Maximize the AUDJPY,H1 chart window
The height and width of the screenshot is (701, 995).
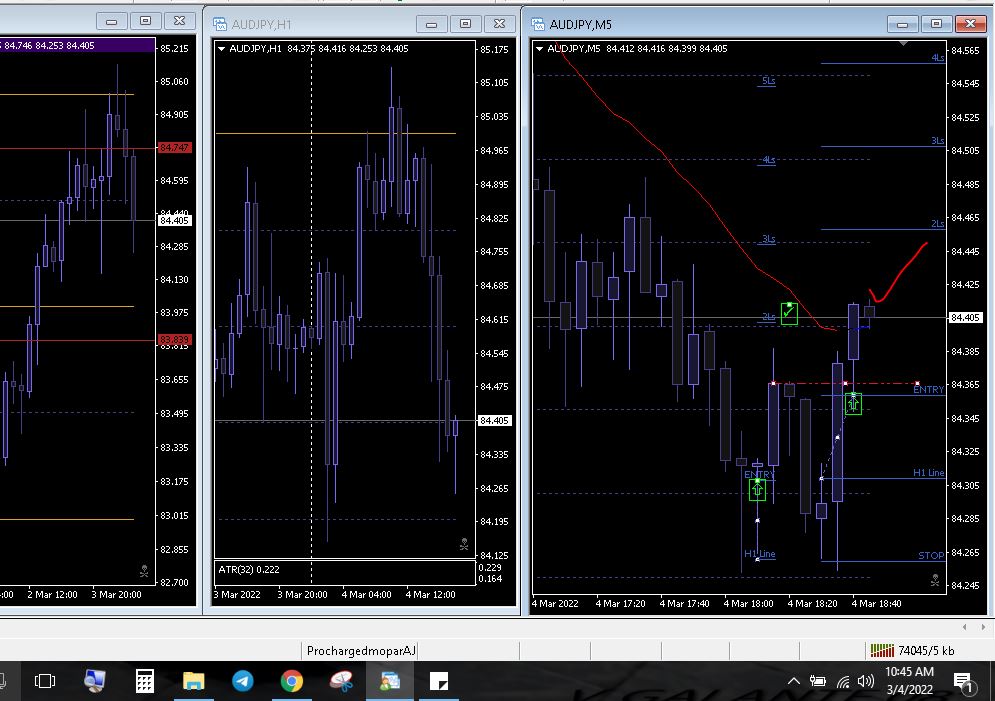465,23
